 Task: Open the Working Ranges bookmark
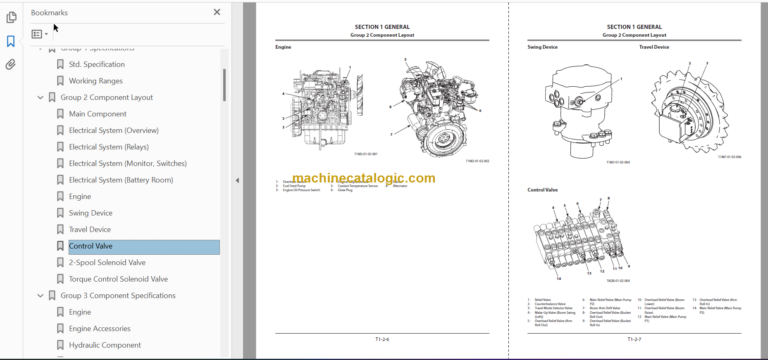pyautogui.click(x=96, y=81)
